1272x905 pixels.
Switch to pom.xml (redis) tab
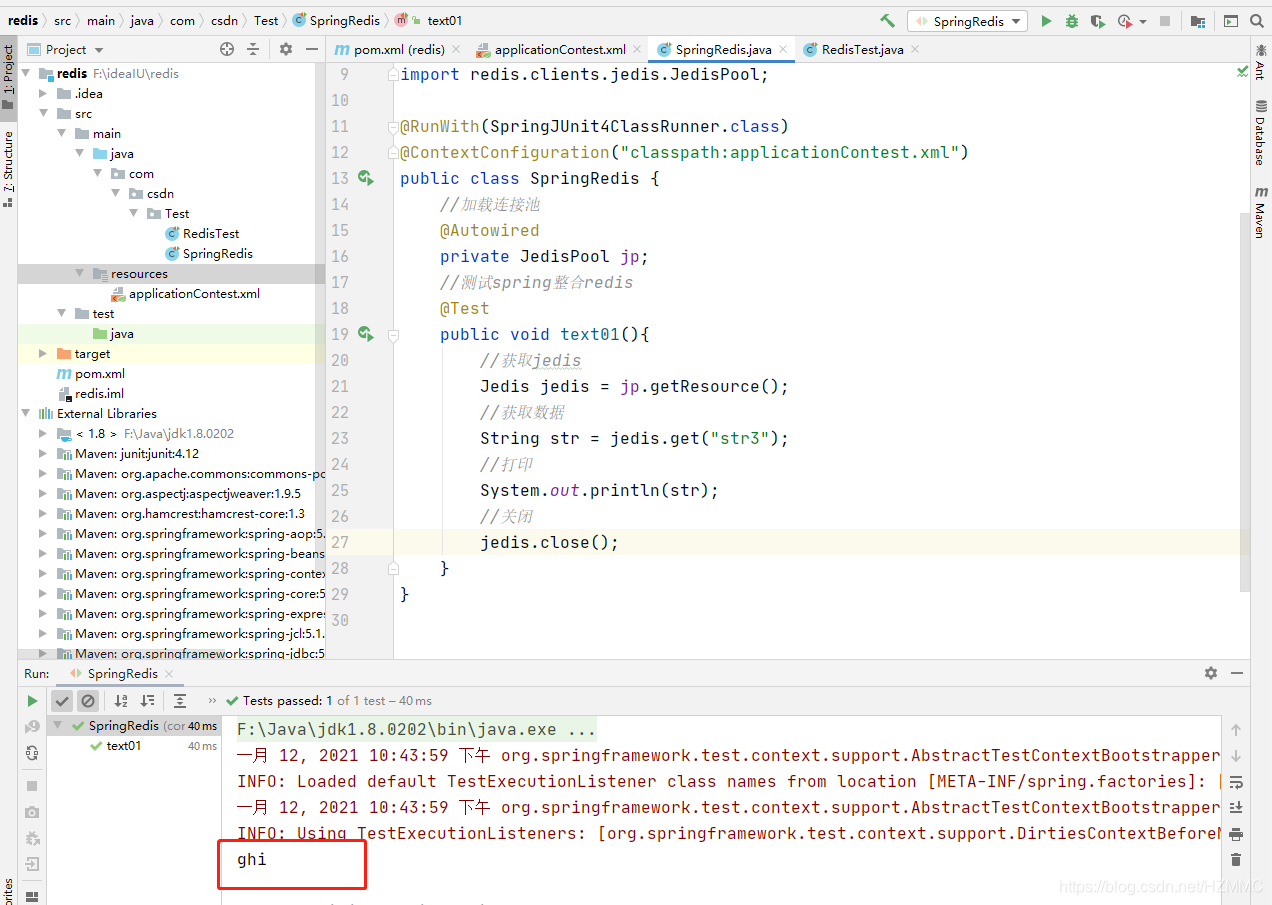398,49
